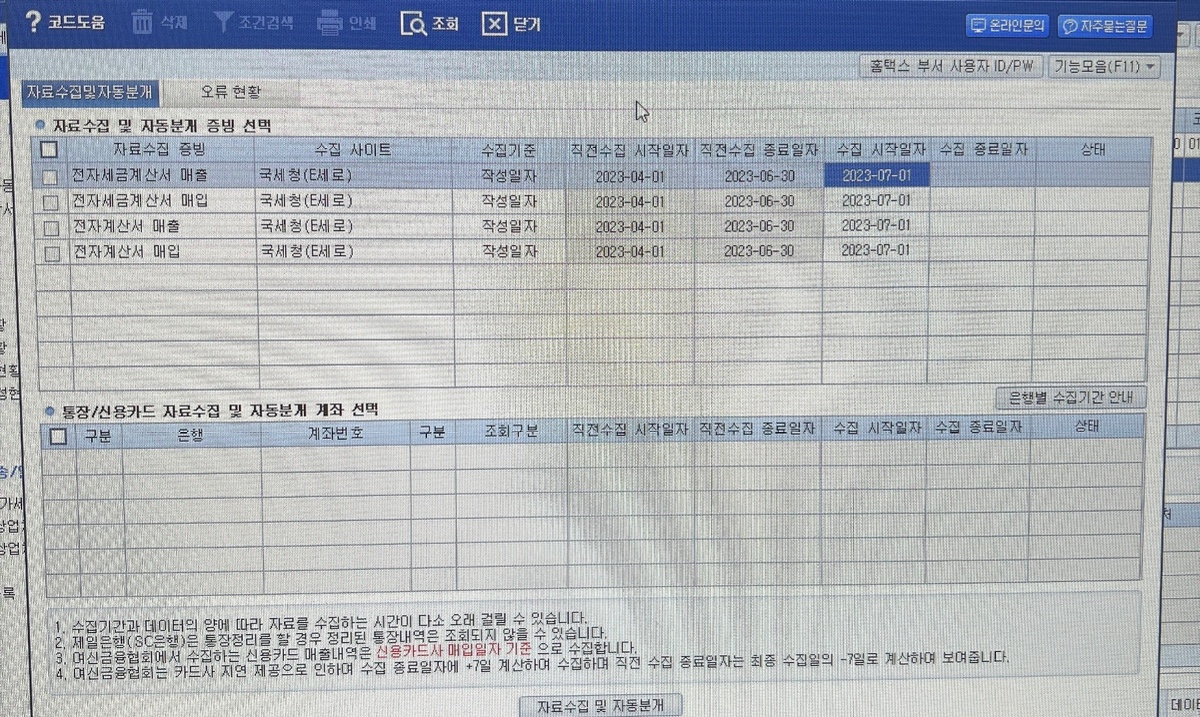Image resolution: width=1200 pixels, height=717 pixels.
Task: Click 전자계산서 매출 row label
Action: [x=126, y=227]
